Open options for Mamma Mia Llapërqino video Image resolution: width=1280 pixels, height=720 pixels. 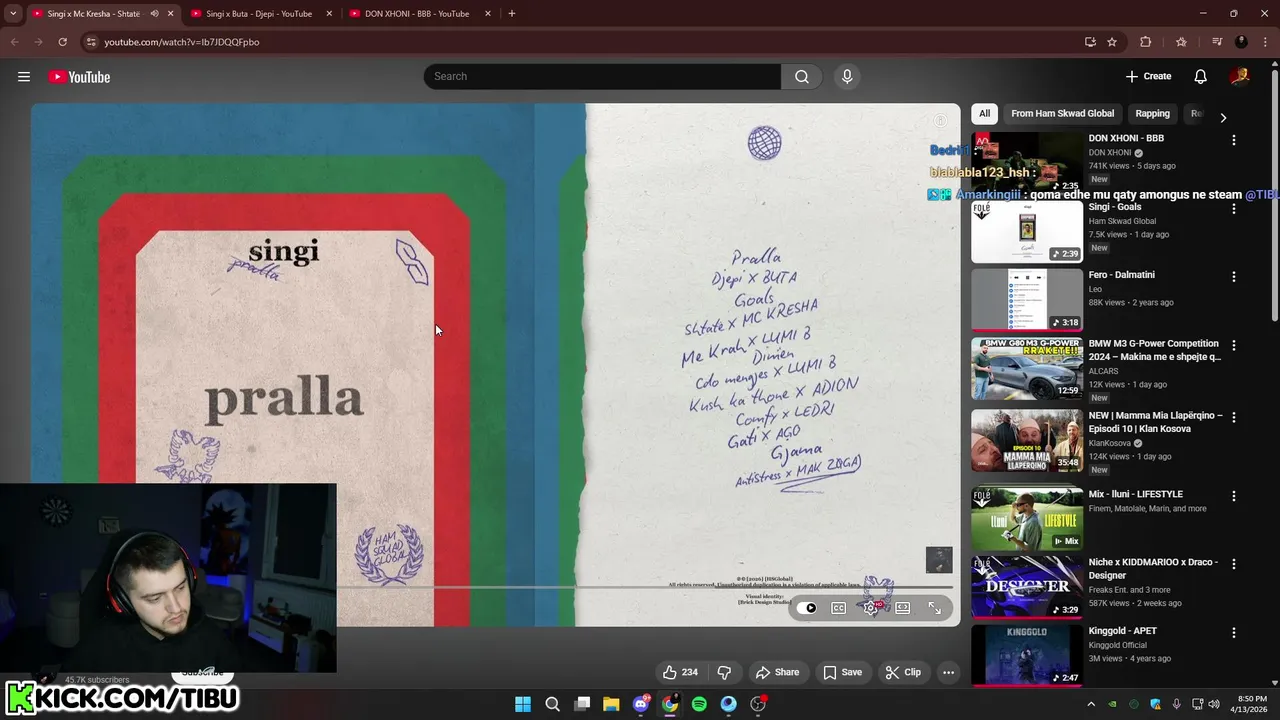click(x=1233, y=418)
